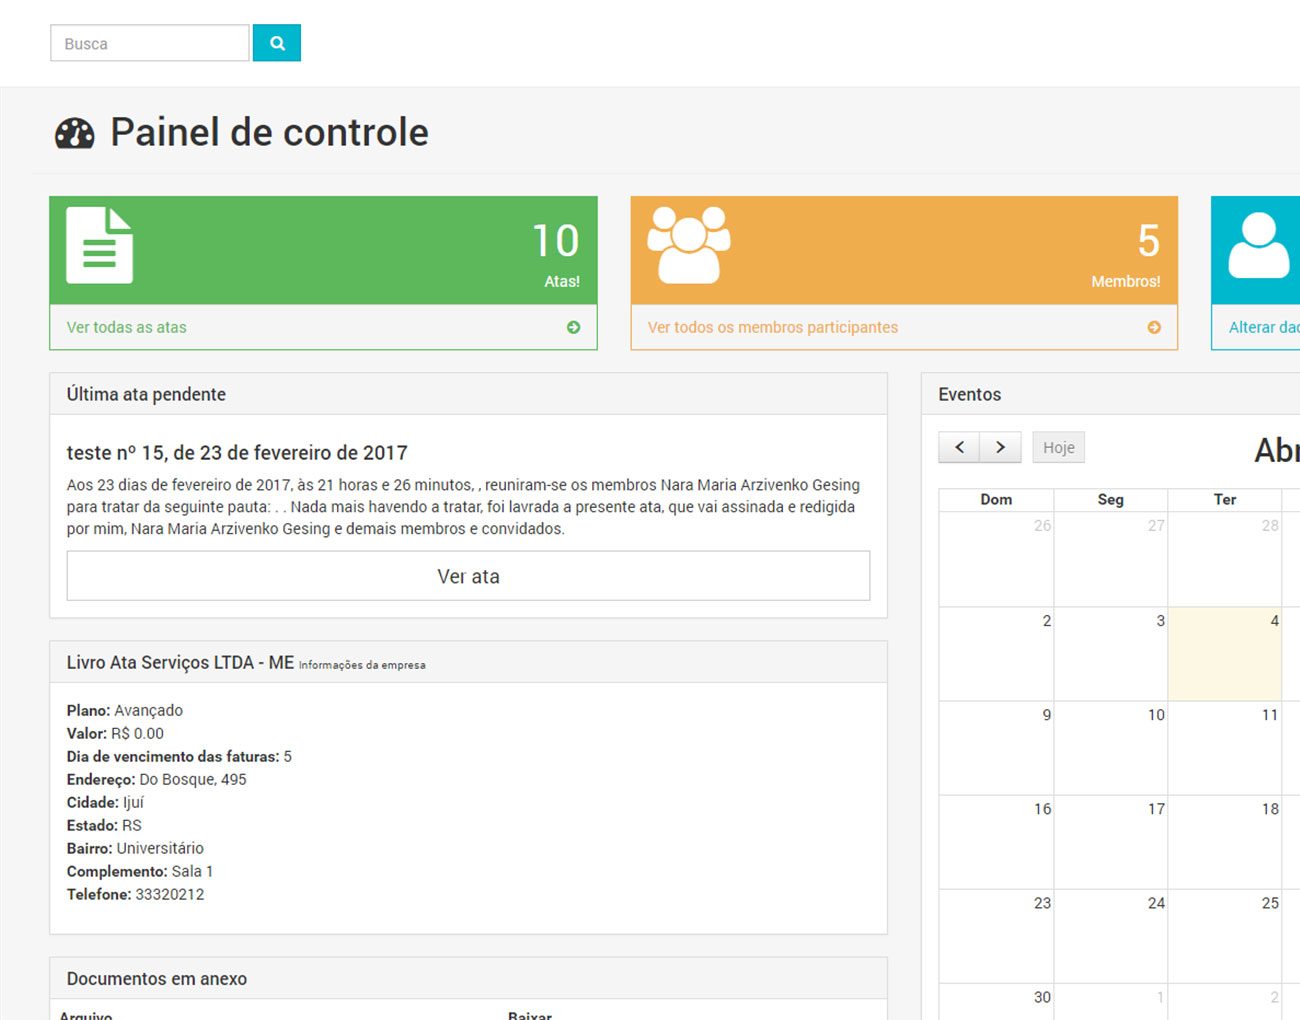Click the Seg column header
Viewport: 1300px width, 1020px height.
tap(1111, 499)
